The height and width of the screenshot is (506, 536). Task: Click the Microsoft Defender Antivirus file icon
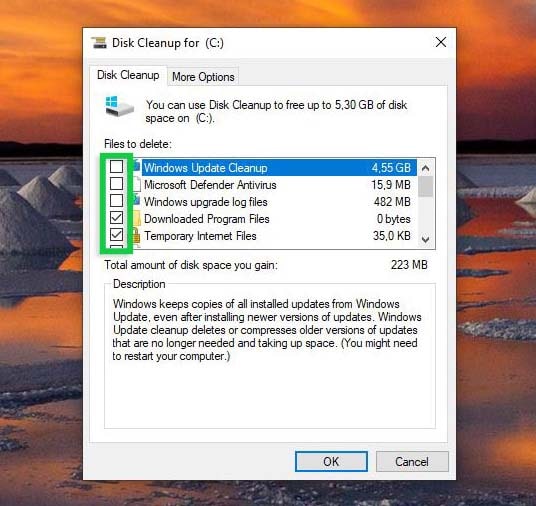tap(137, 184)
